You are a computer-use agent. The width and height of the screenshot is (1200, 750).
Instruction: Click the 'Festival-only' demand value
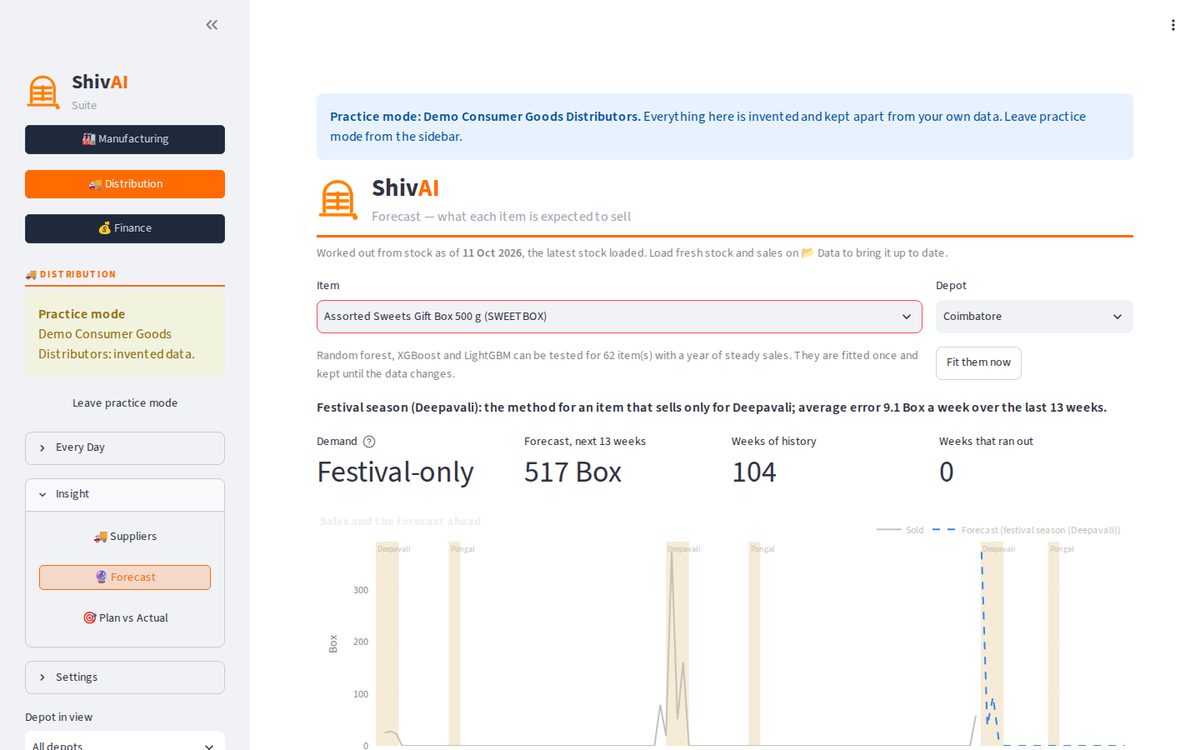[395, 472]
